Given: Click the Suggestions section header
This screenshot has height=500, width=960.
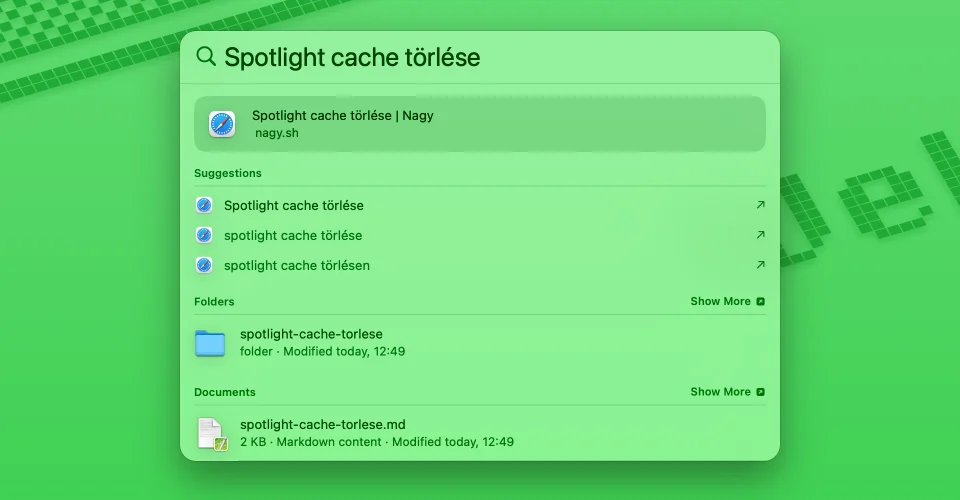Looking at the screenshot, I should (x=227, y=173).
